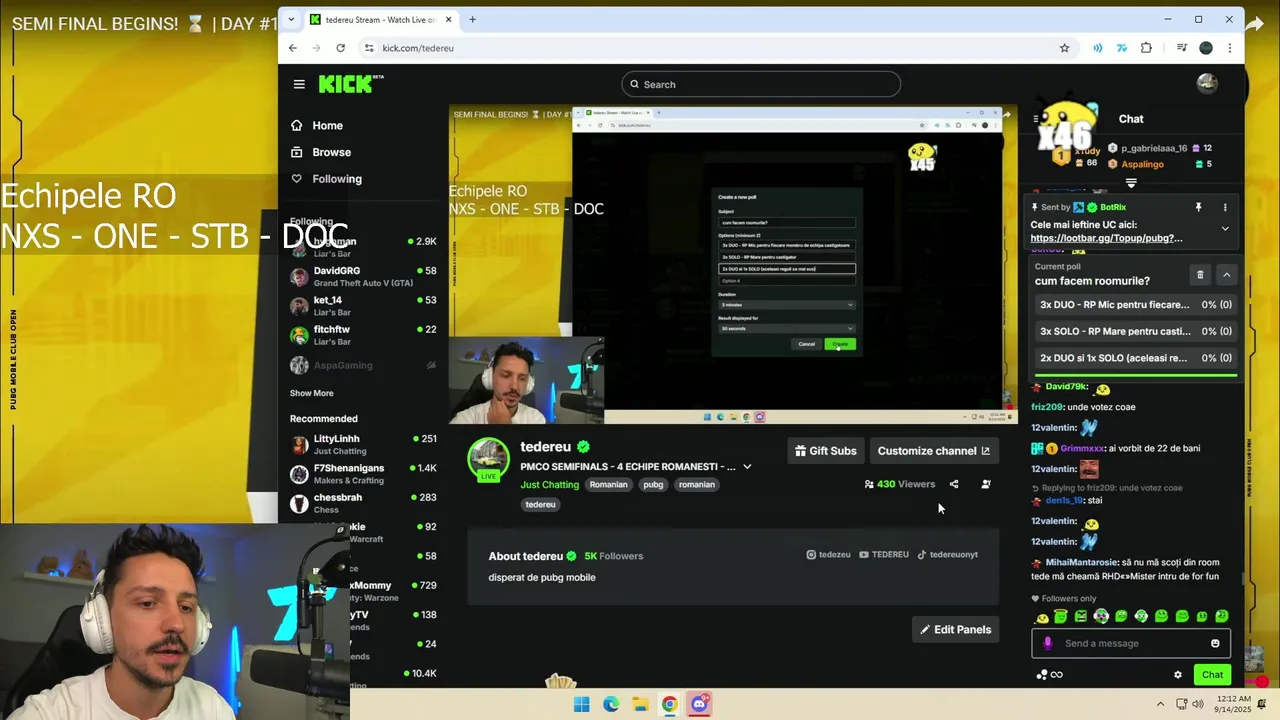Viewport: 1280px width, 720px height.
Task: Show hidden system tray icons
Action: tap(1160, 704)
